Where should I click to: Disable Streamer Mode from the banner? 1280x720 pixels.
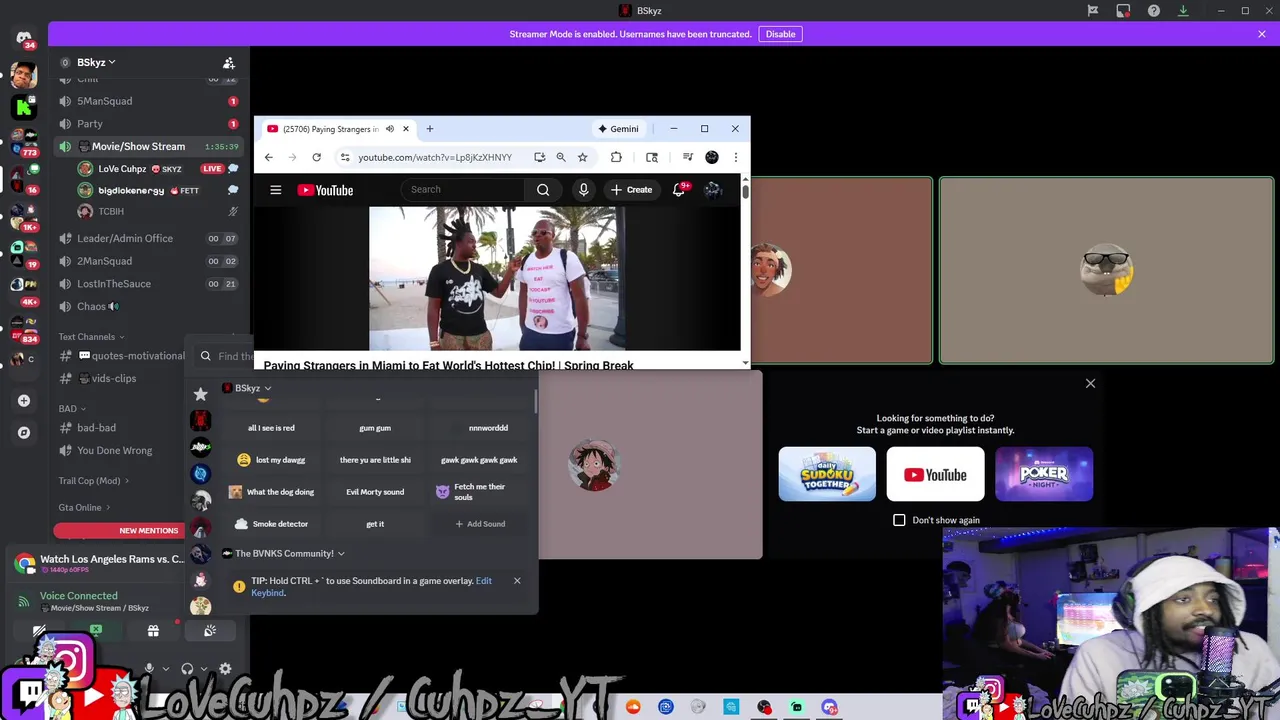[x=780, y=34]
